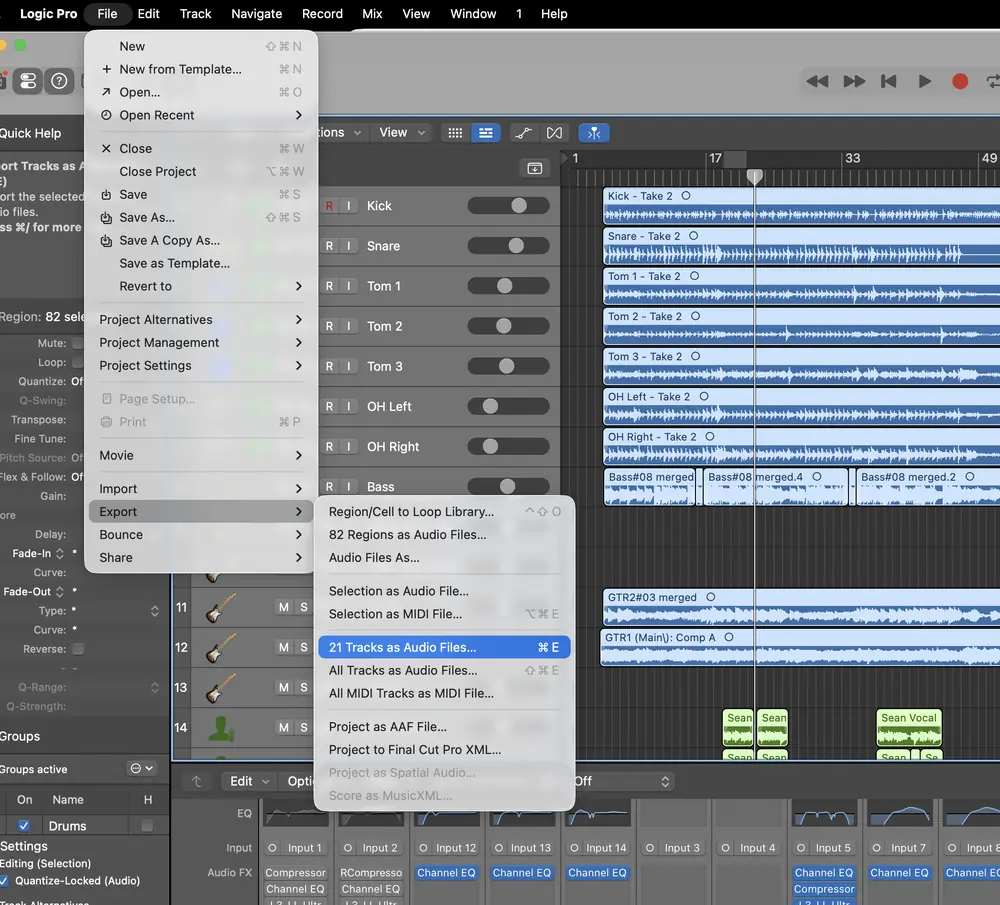
Task: Click Save As in File menu
Action: 201,217
